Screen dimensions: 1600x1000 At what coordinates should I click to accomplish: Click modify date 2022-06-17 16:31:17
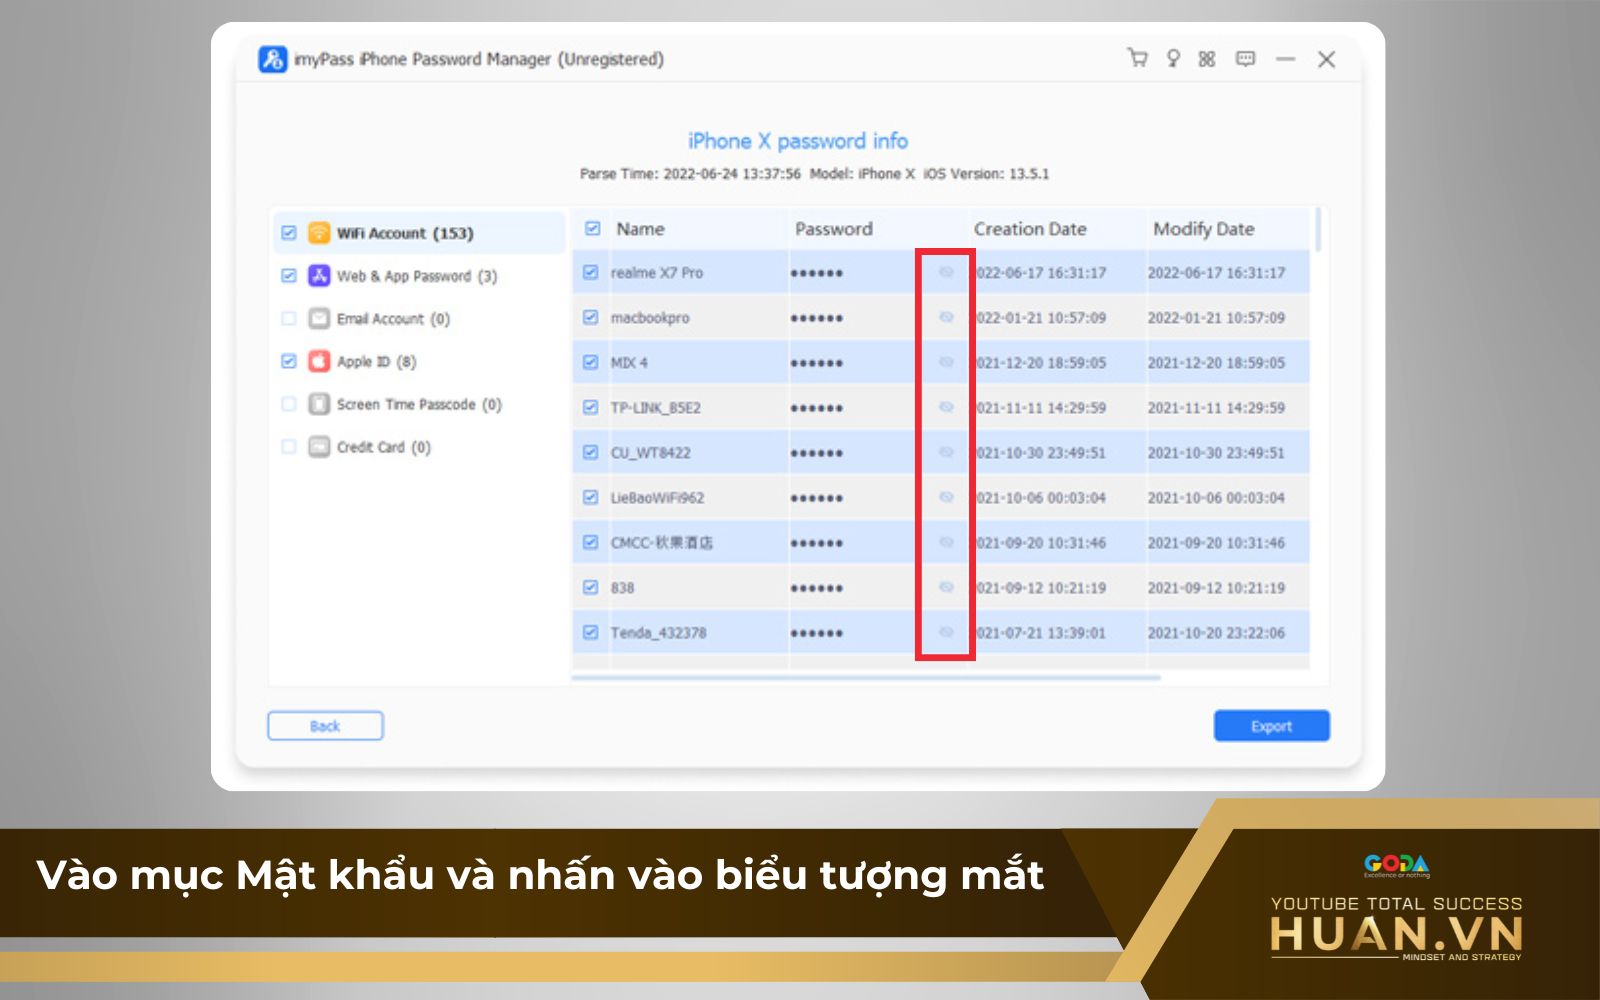point(1216,272)
